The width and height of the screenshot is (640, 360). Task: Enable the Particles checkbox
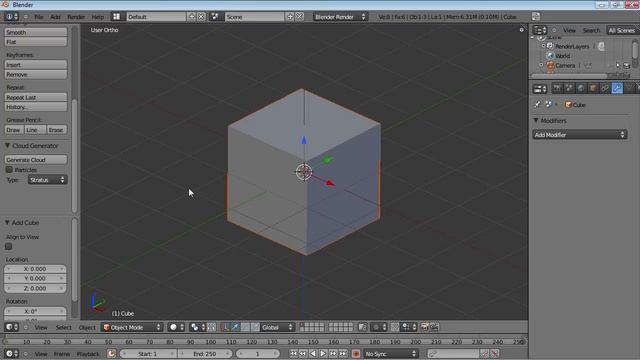(9, 169)
